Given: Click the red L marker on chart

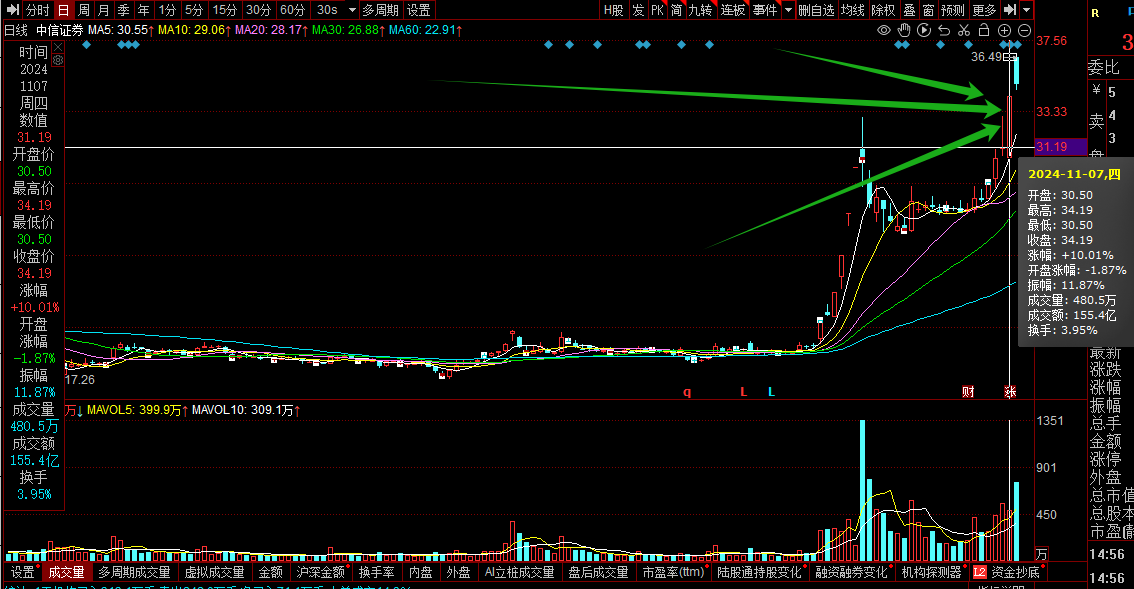Looking at the screenshot, I should coord(743,391).
